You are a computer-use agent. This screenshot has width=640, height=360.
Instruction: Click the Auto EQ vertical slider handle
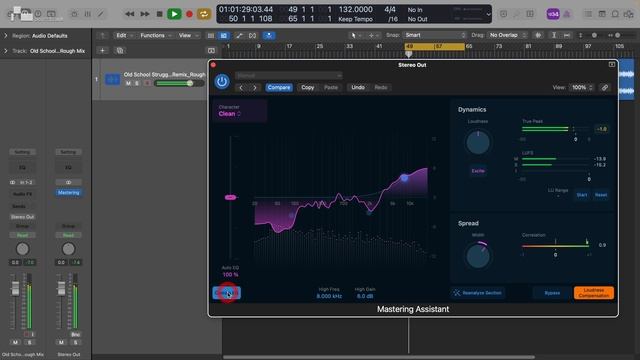230,198
